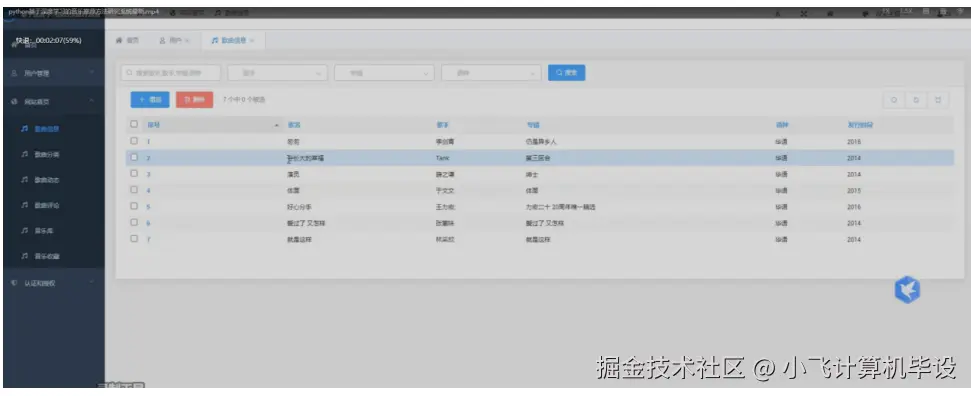Click the rightmost square icon button above the table
This screenshot has height=396, width=971.
click(x=938, y=100)
